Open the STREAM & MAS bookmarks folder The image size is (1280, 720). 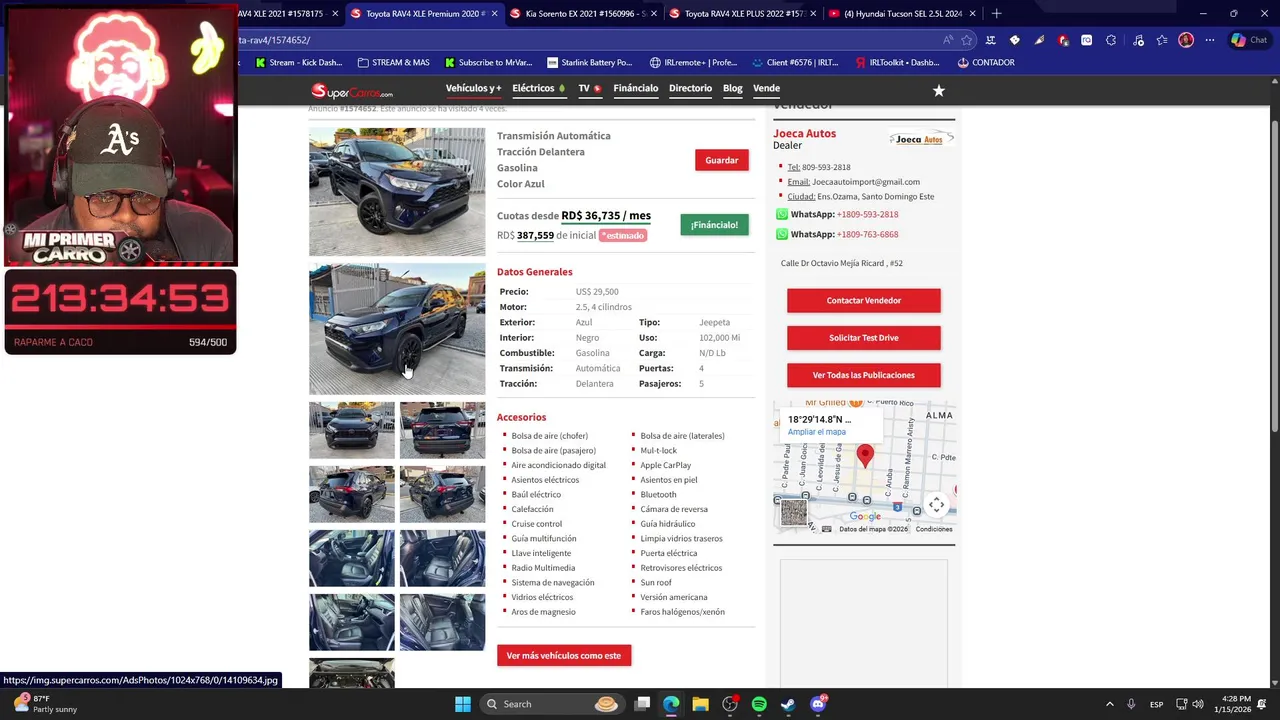392,62
